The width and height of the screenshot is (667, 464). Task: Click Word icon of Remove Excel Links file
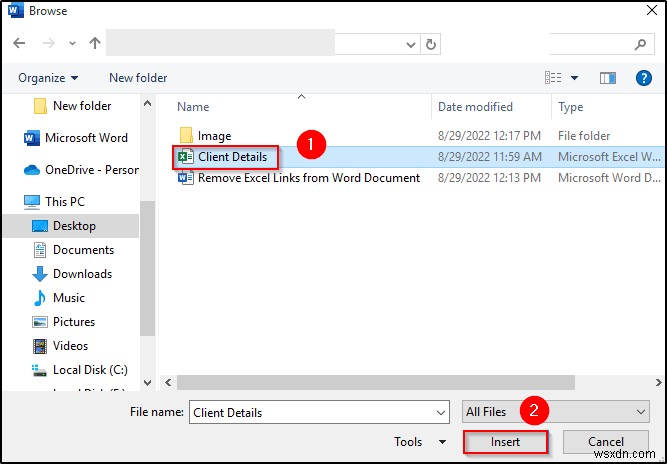pyautogui.click(x=185, y=178)
